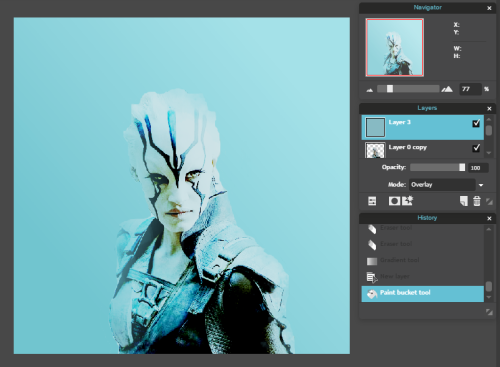The height and width of the screenshot is (367, 500).
Task: Click zoom out small mountain icon
Action: click(x=370, y=90)
